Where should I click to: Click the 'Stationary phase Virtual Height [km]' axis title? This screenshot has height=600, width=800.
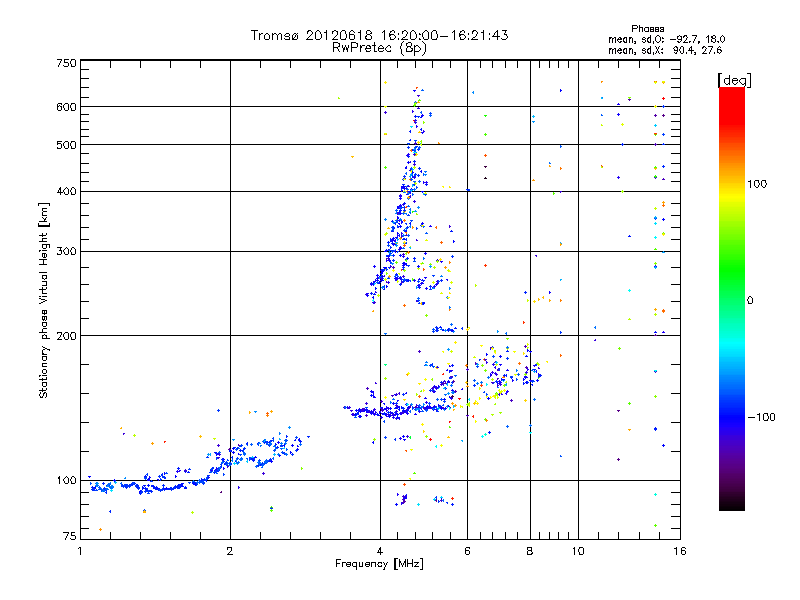43,301
